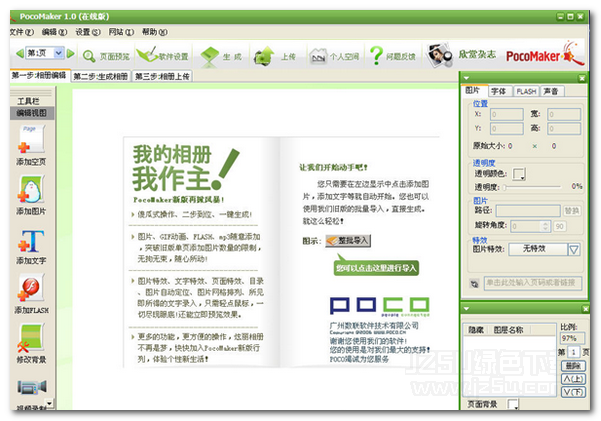Click Λ(上) move up button
This screenshot has height=421, width=601.
(x=573, y=379)
